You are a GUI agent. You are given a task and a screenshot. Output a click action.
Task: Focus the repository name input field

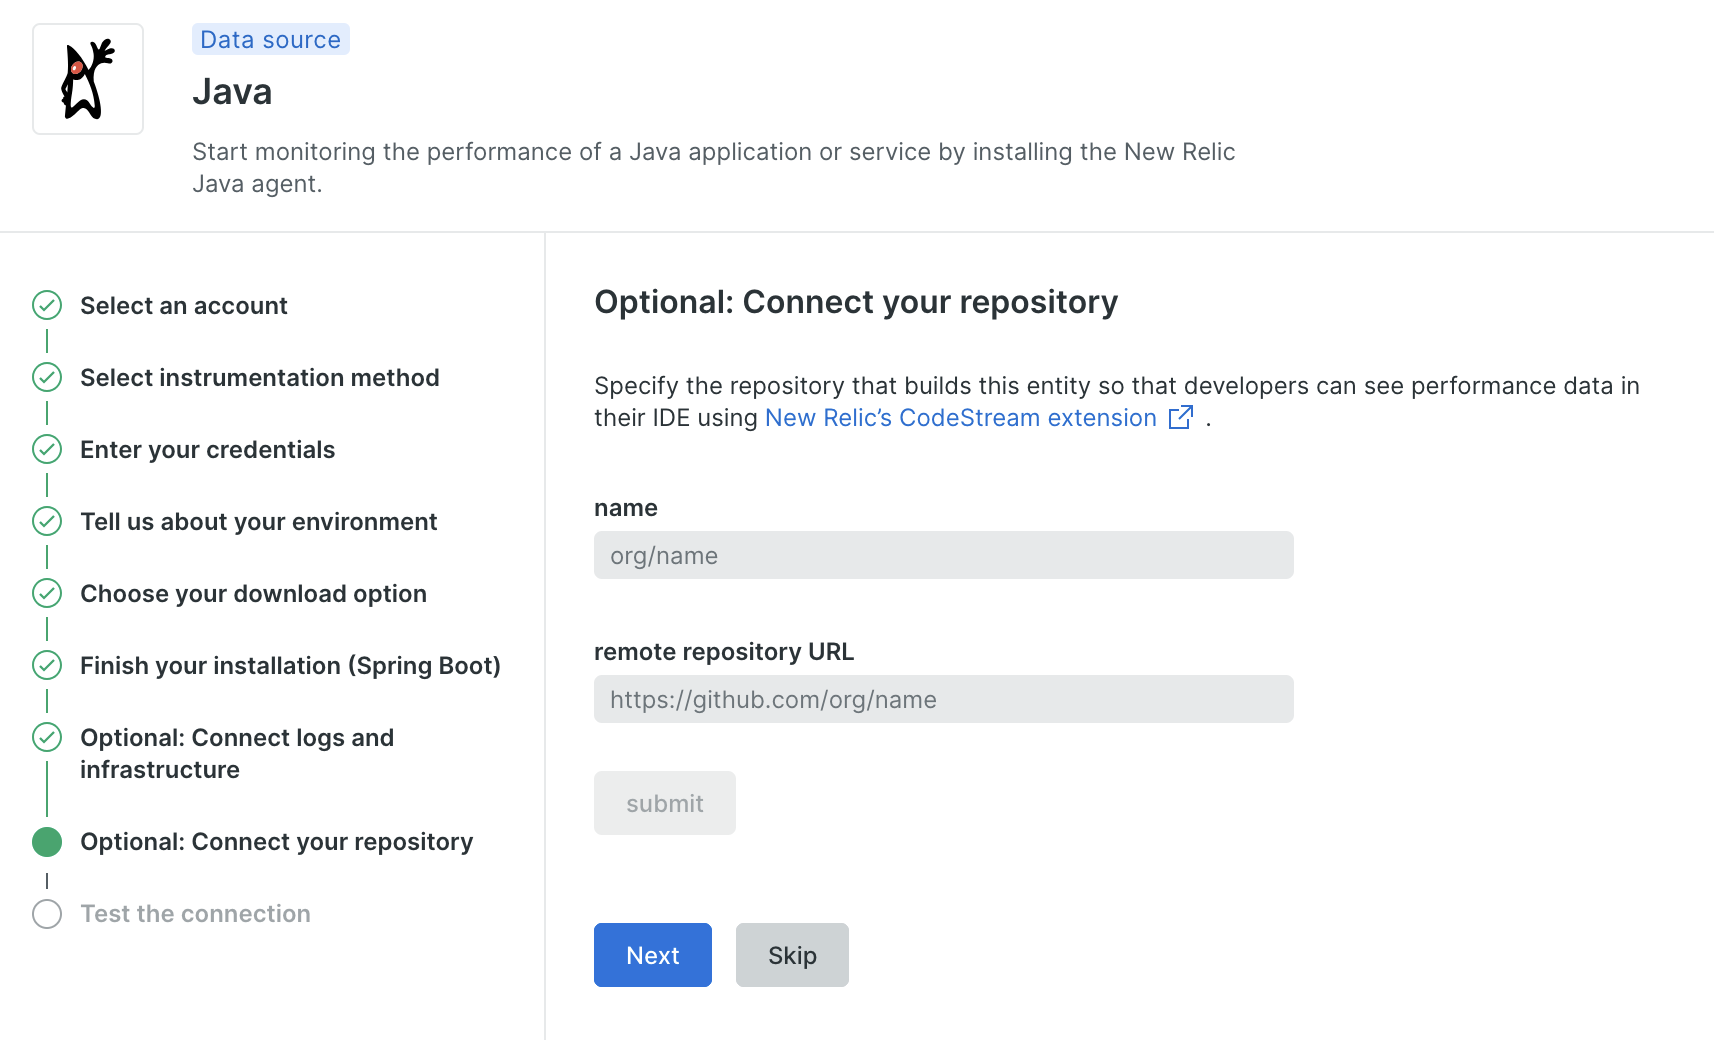[x=943, y=555]
